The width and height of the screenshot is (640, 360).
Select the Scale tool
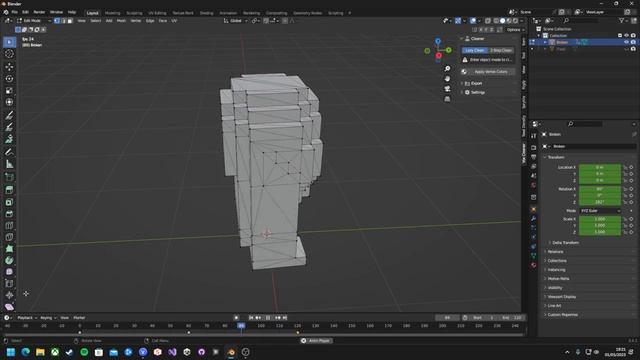tap(9, 90)
